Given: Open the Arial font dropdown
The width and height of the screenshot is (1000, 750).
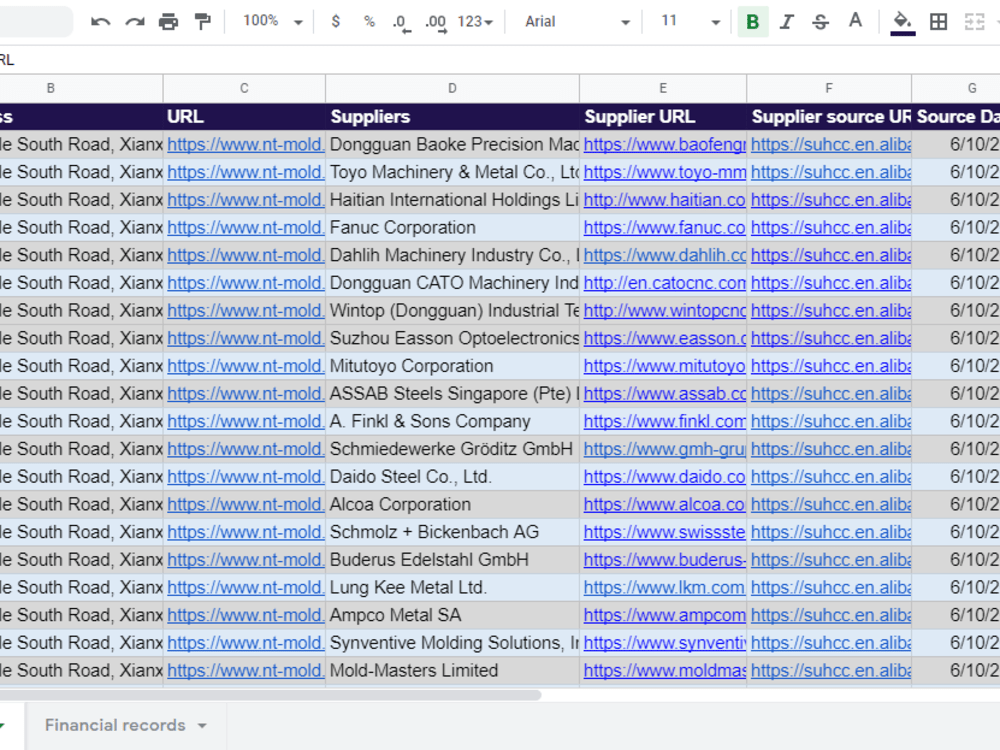Looking at the screenshot, I should (577, 22).
